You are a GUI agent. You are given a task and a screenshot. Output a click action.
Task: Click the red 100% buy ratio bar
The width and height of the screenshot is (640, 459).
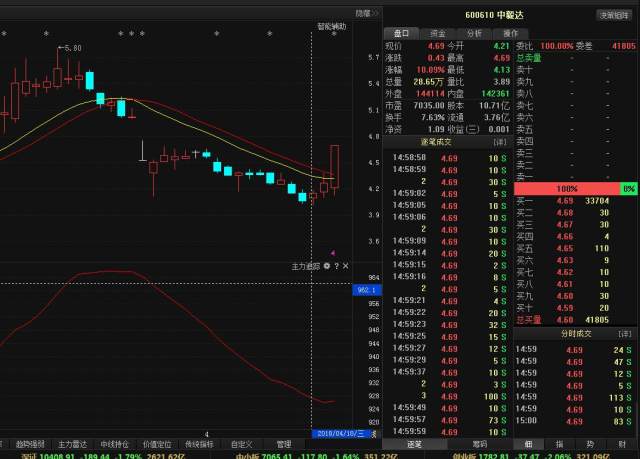567,188
